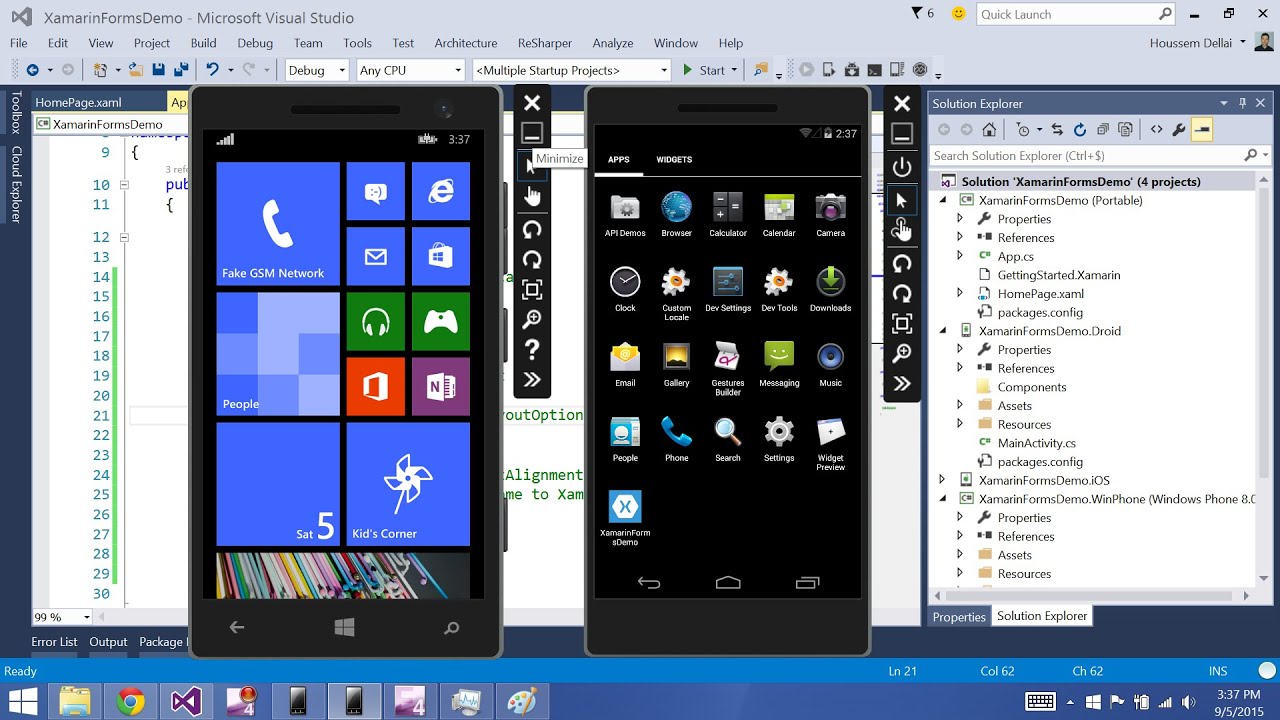This screenshot has width=1280, height=720.
Task: Expand HomePage.xaml node in Solution Explorer
Action: [x=960, y=293]
